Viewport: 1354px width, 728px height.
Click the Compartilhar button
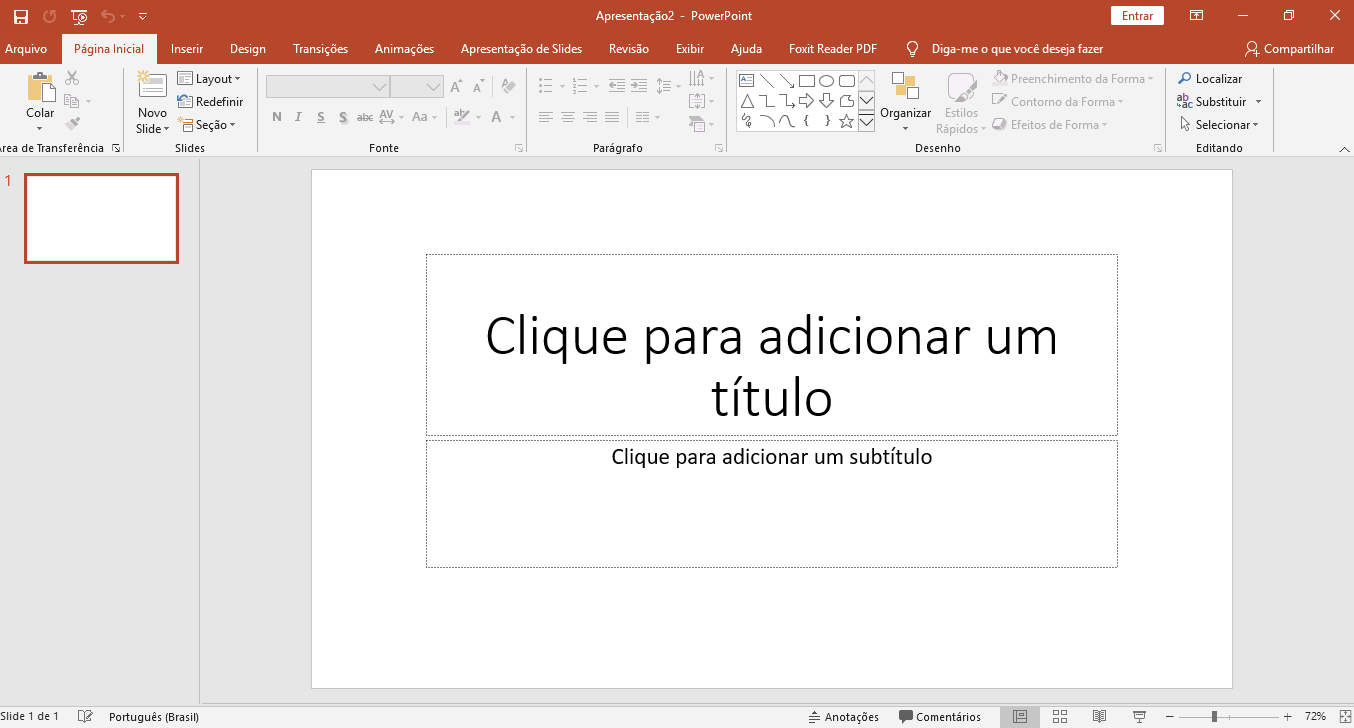coord(1289,49)
